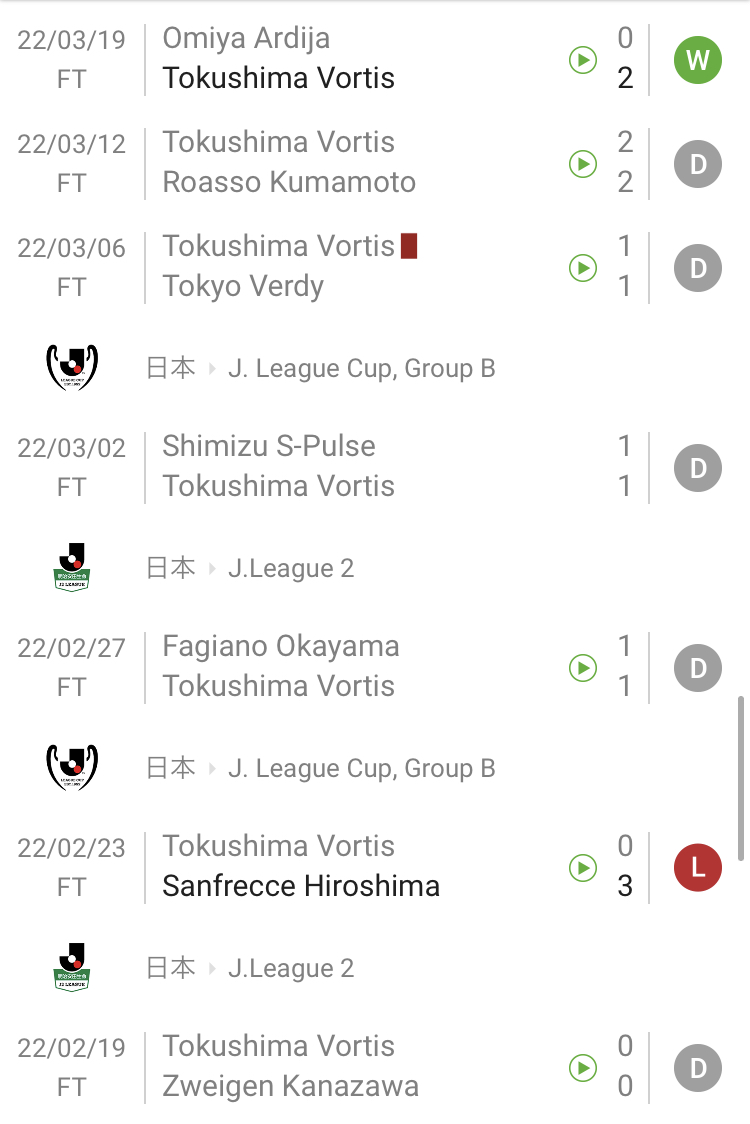The height and width of the screenshot is (1124, 750).
Task: Click the red card next to Tokushima Vortis
Action: click(x=408, y=246)
